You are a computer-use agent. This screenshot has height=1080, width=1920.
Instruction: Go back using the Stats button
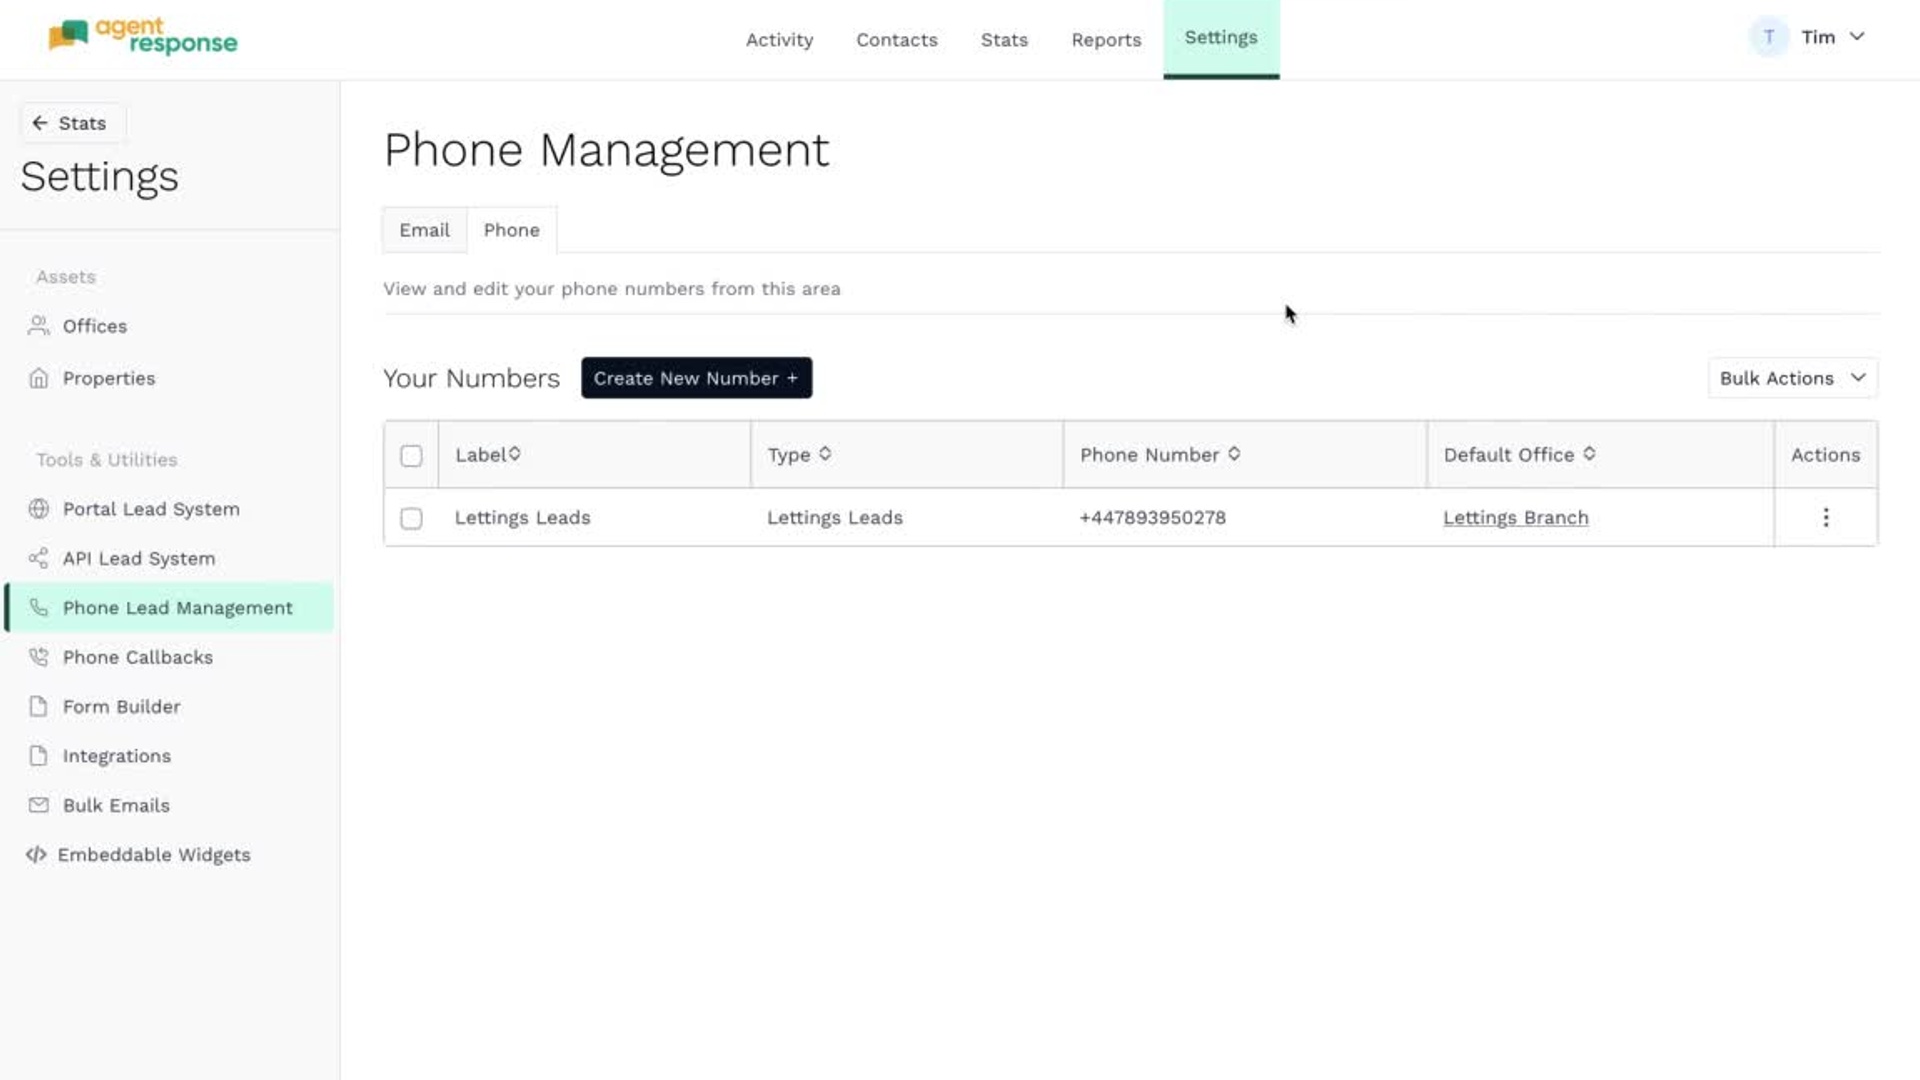(x=69, y=123)
